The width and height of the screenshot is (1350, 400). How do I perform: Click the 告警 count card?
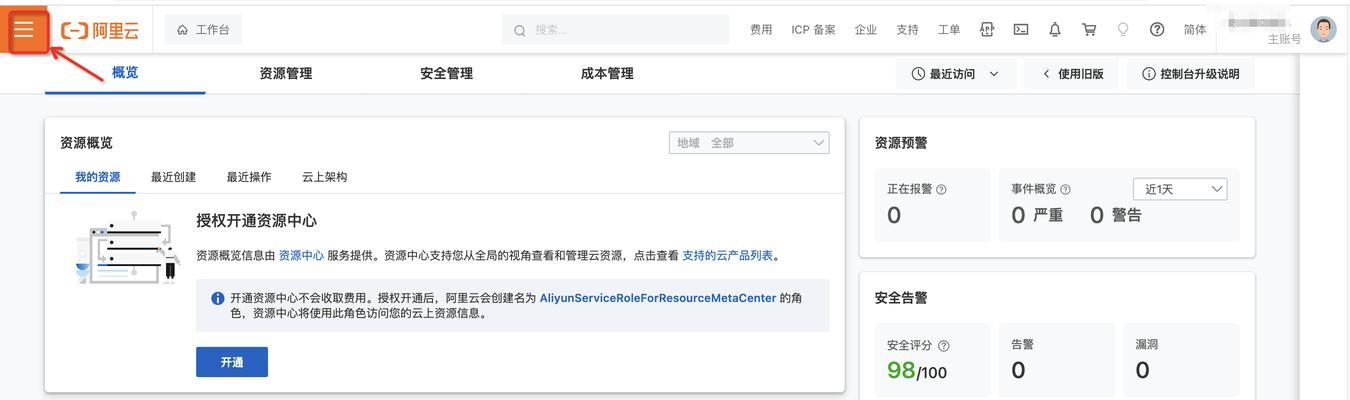coord(1056,358)
